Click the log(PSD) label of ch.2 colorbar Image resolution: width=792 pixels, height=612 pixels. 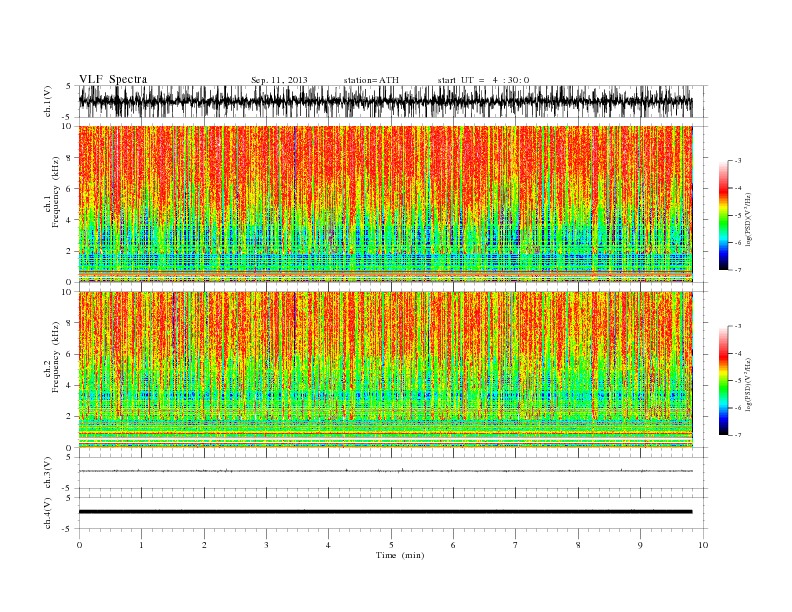[748, 384]
